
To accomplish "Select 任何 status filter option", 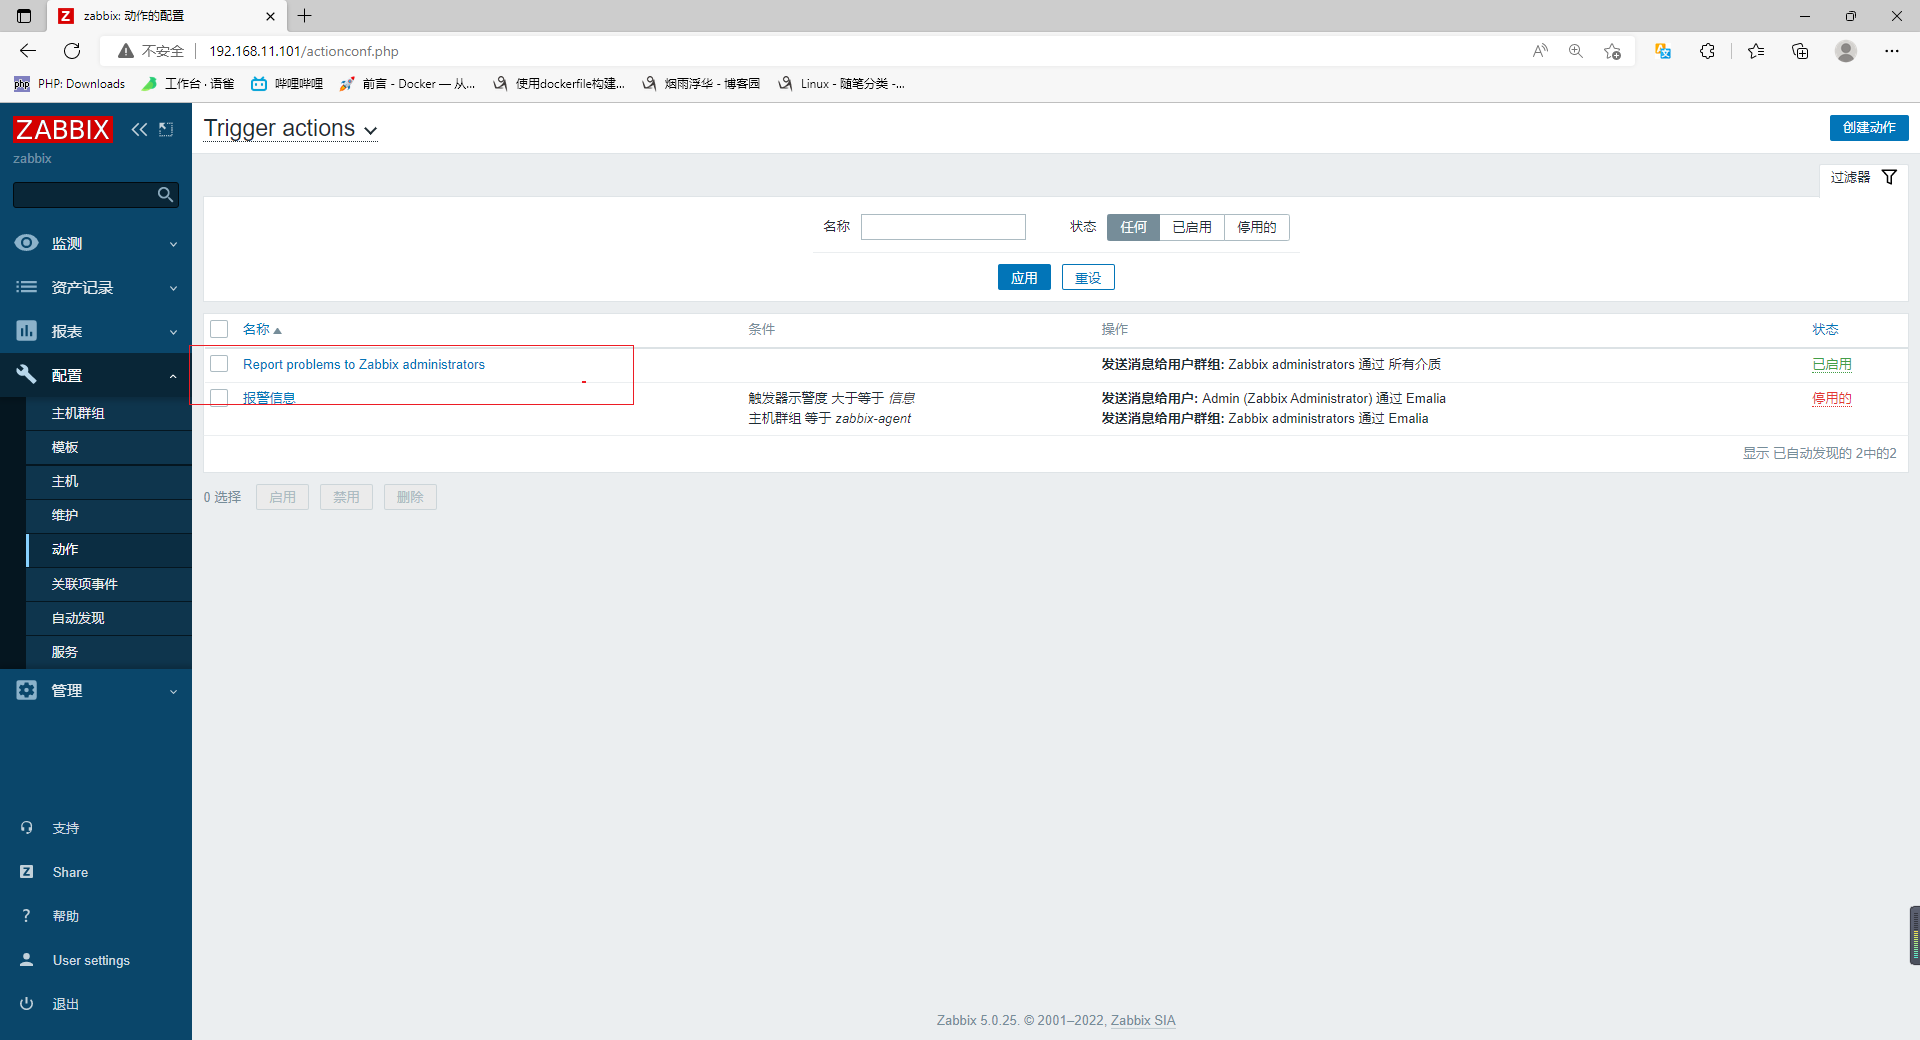I will [1133, 227].
